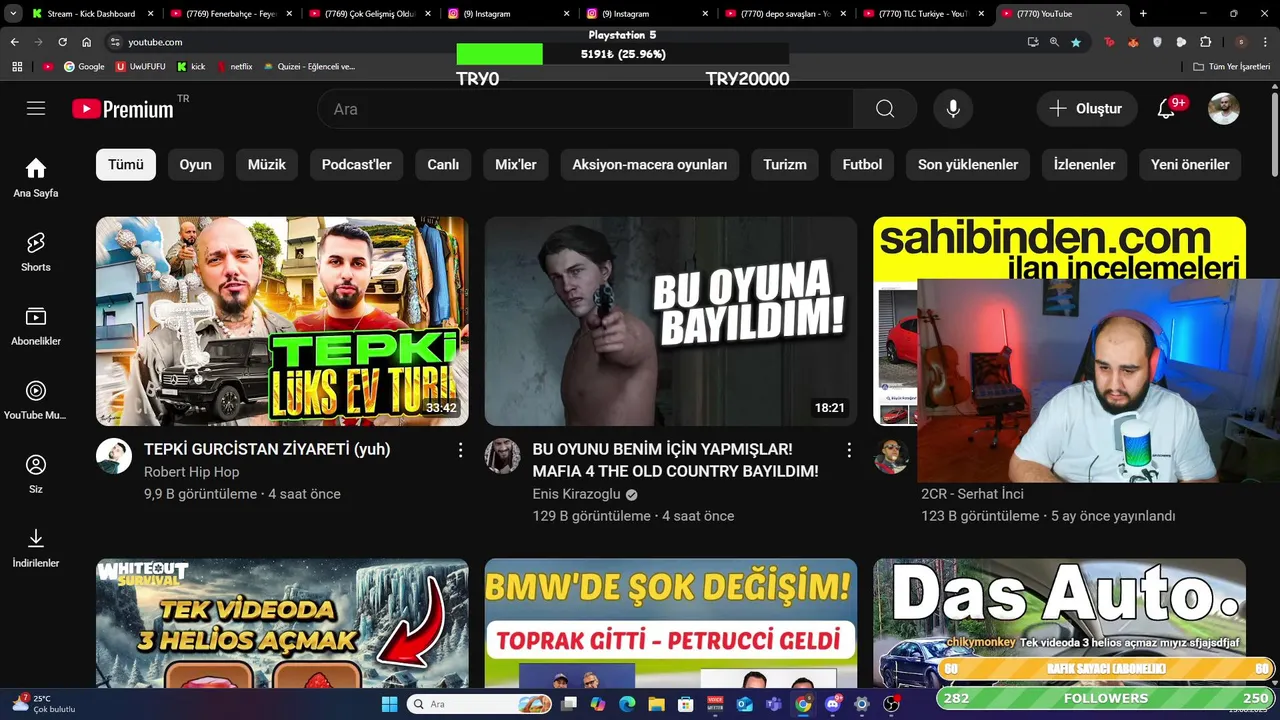Select the Canlı filter chip
The height and width of the screenshot is (720, 1280).
[x=443, y=164]
